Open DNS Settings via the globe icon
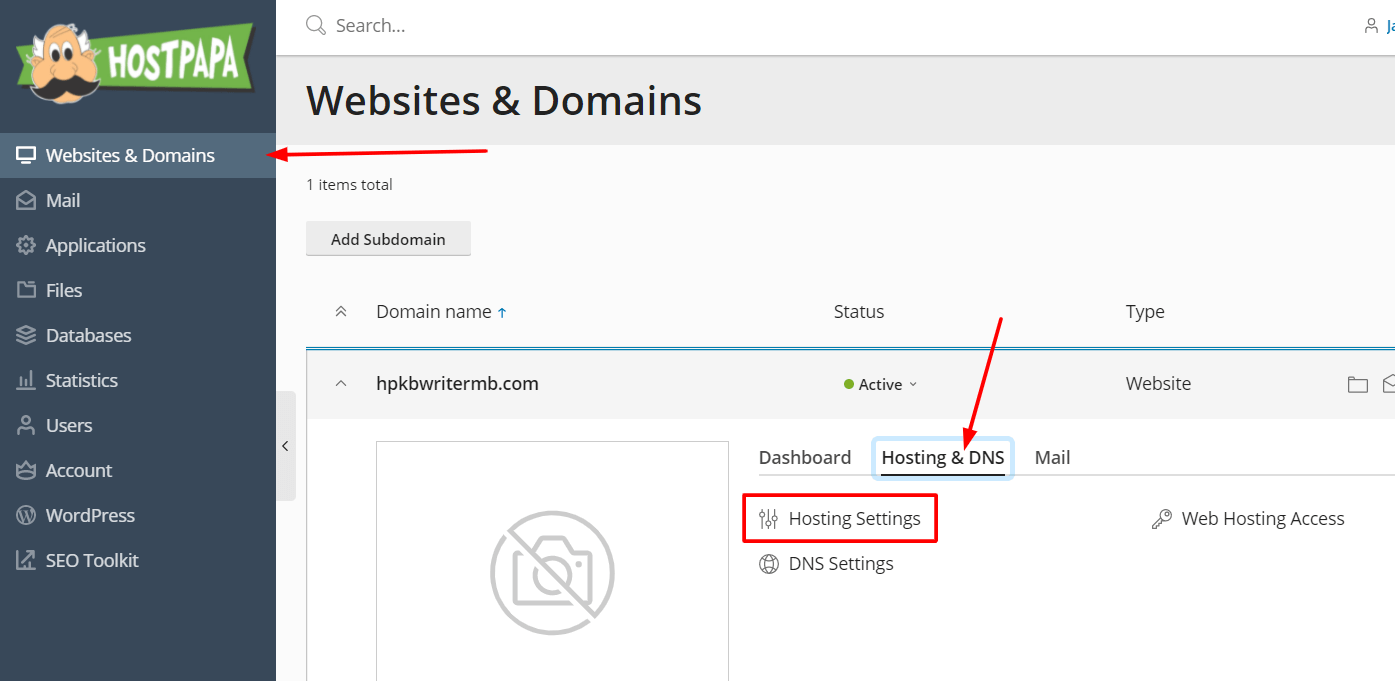This screenshot has width=1395, height=681. click(769, 563)
